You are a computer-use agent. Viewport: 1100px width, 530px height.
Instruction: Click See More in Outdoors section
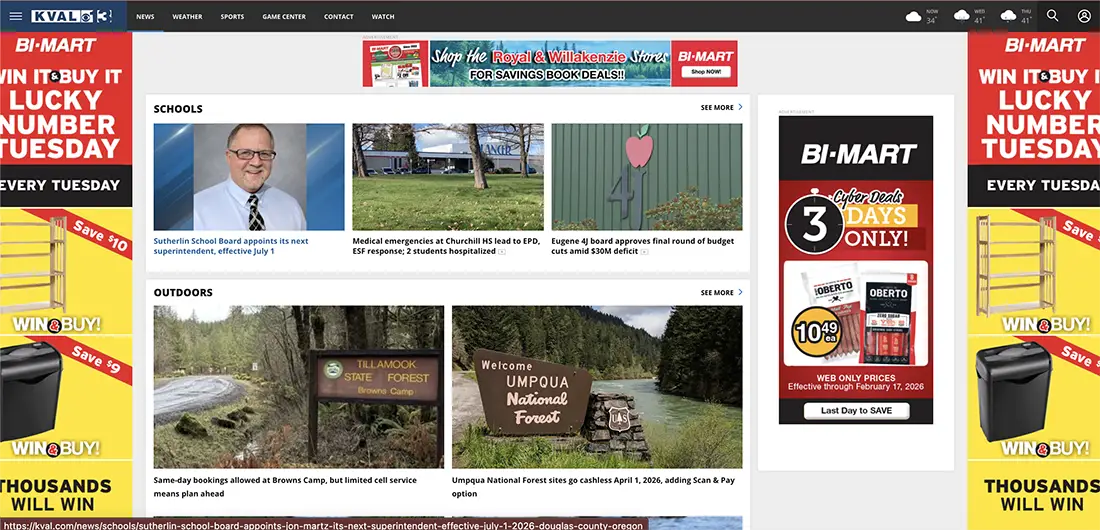[x=717, y=292]
